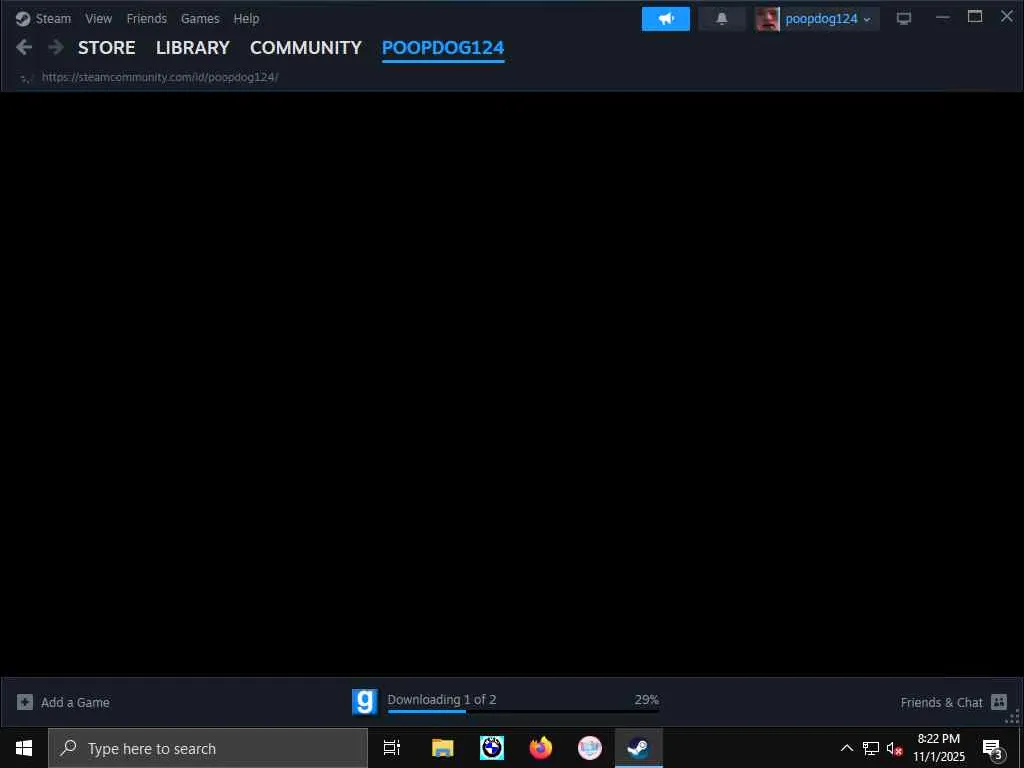Open the Games menu
Image resolution: width=1024 pixels, height=768 pixels.
[x=200, y=18]
